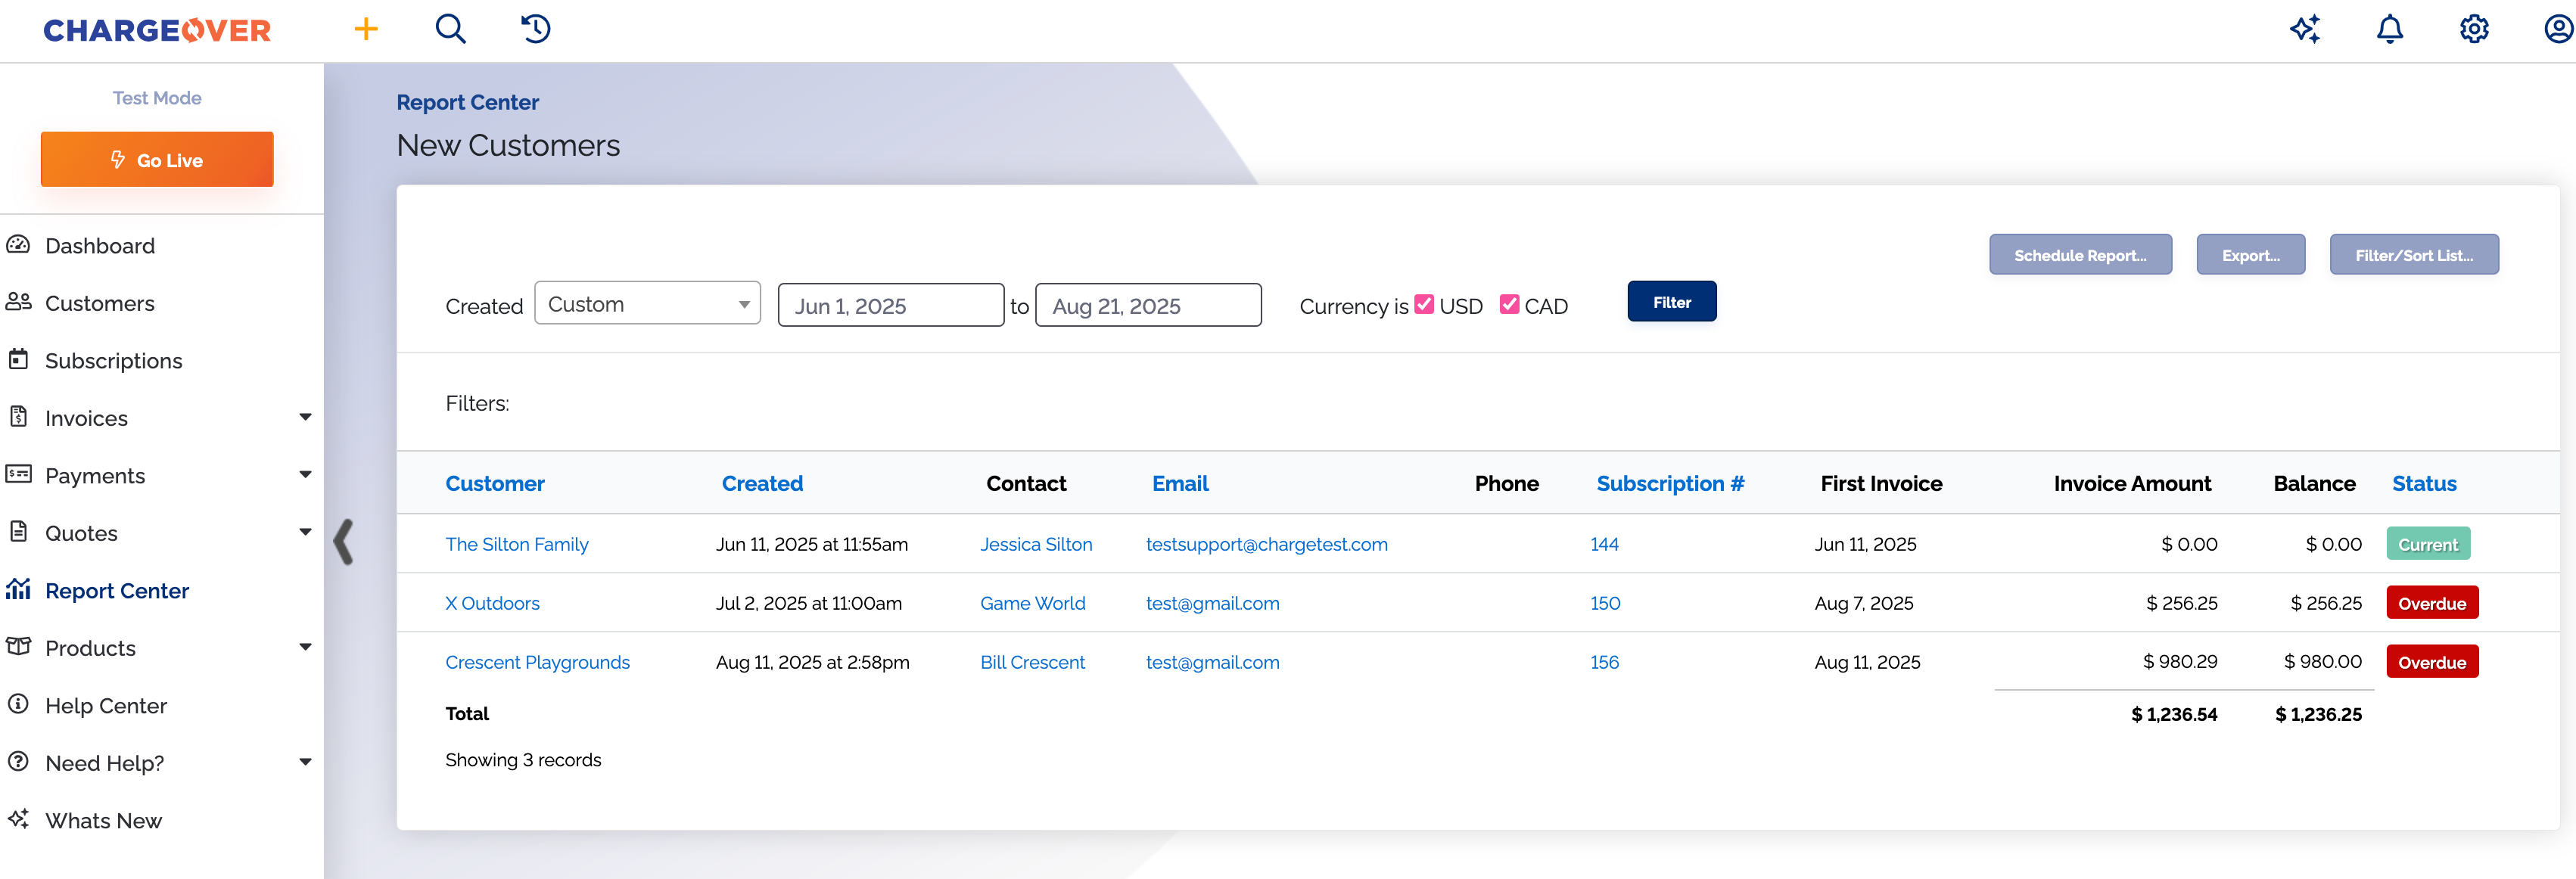Expand the Invoices submenu arrow
Screen dimensions: 2576x879
pyautogui.click(x=305, y=417)
